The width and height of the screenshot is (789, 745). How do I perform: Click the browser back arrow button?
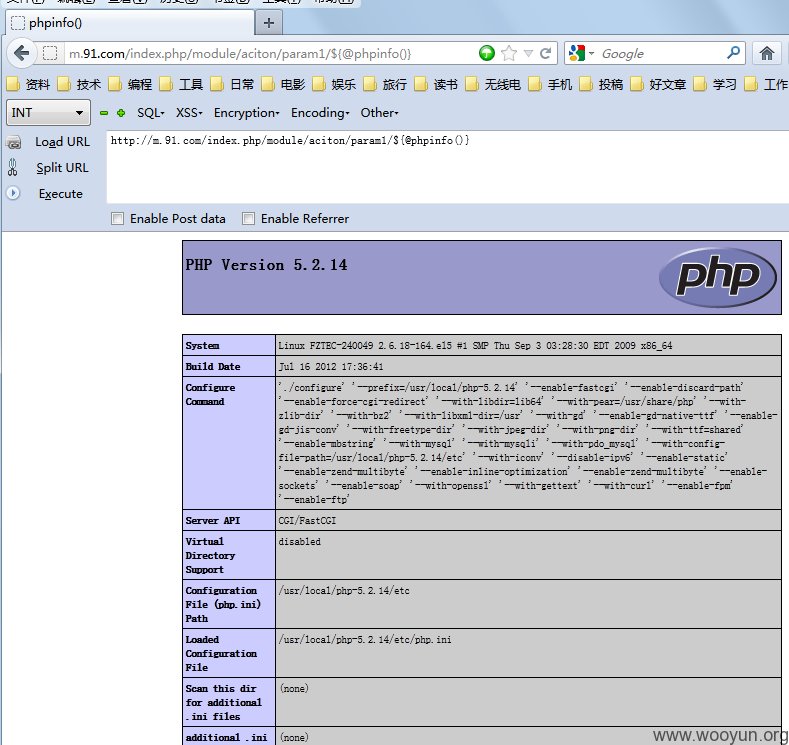(x=21, y=53)
